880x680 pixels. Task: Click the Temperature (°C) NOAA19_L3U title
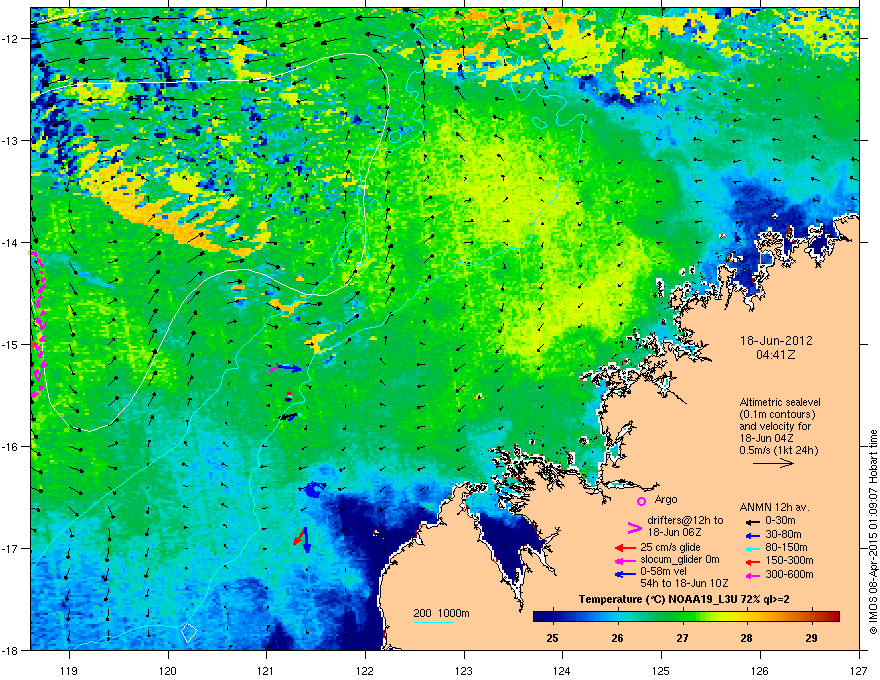point(684,599)
